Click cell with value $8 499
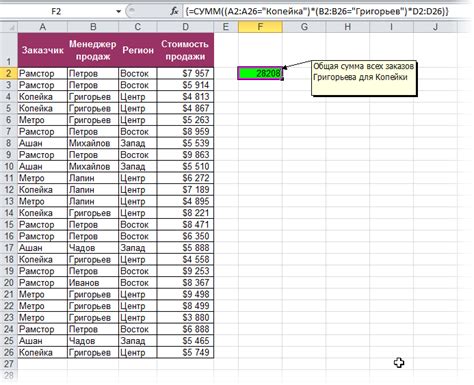 [185, 306]
